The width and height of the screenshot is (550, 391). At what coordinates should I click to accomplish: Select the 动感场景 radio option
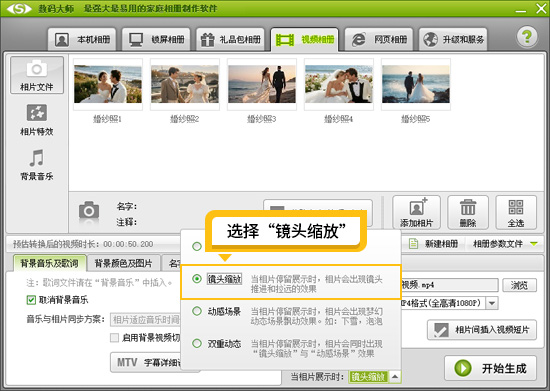[197, 311]
